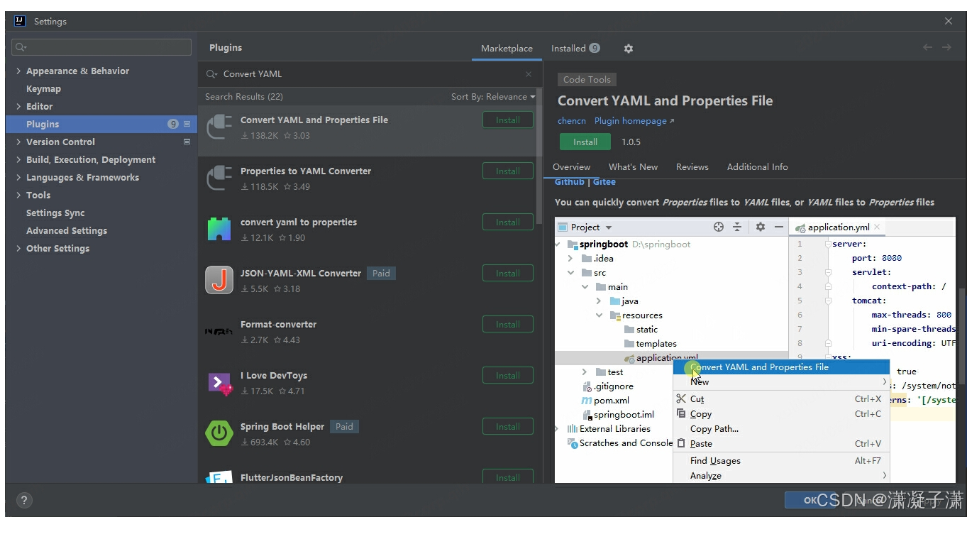Click the Installed count badge

point(594,48)
